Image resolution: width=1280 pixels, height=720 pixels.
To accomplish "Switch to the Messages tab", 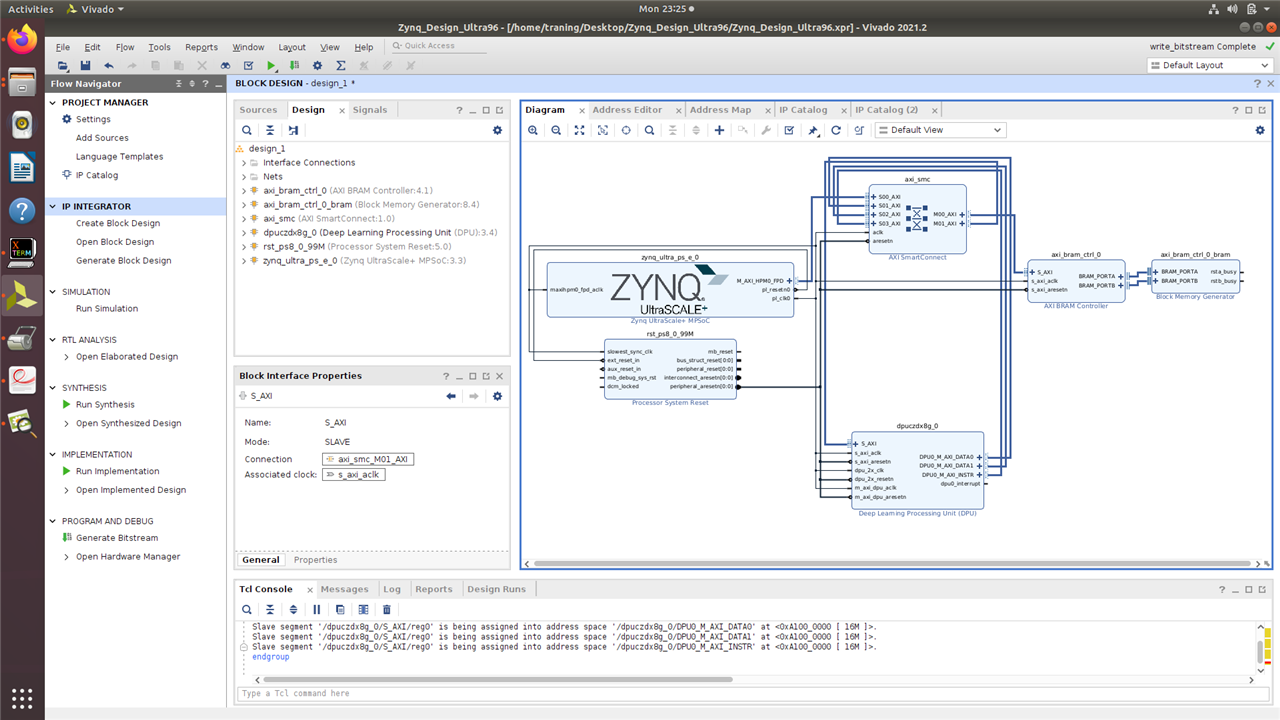I will (344, 589).
